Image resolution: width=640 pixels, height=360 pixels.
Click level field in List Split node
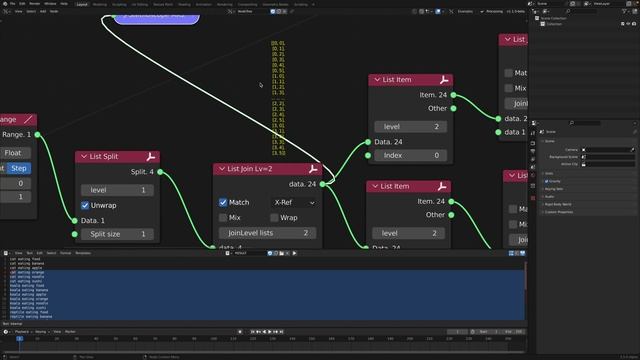pyautogui.click(x=117, y=190)
